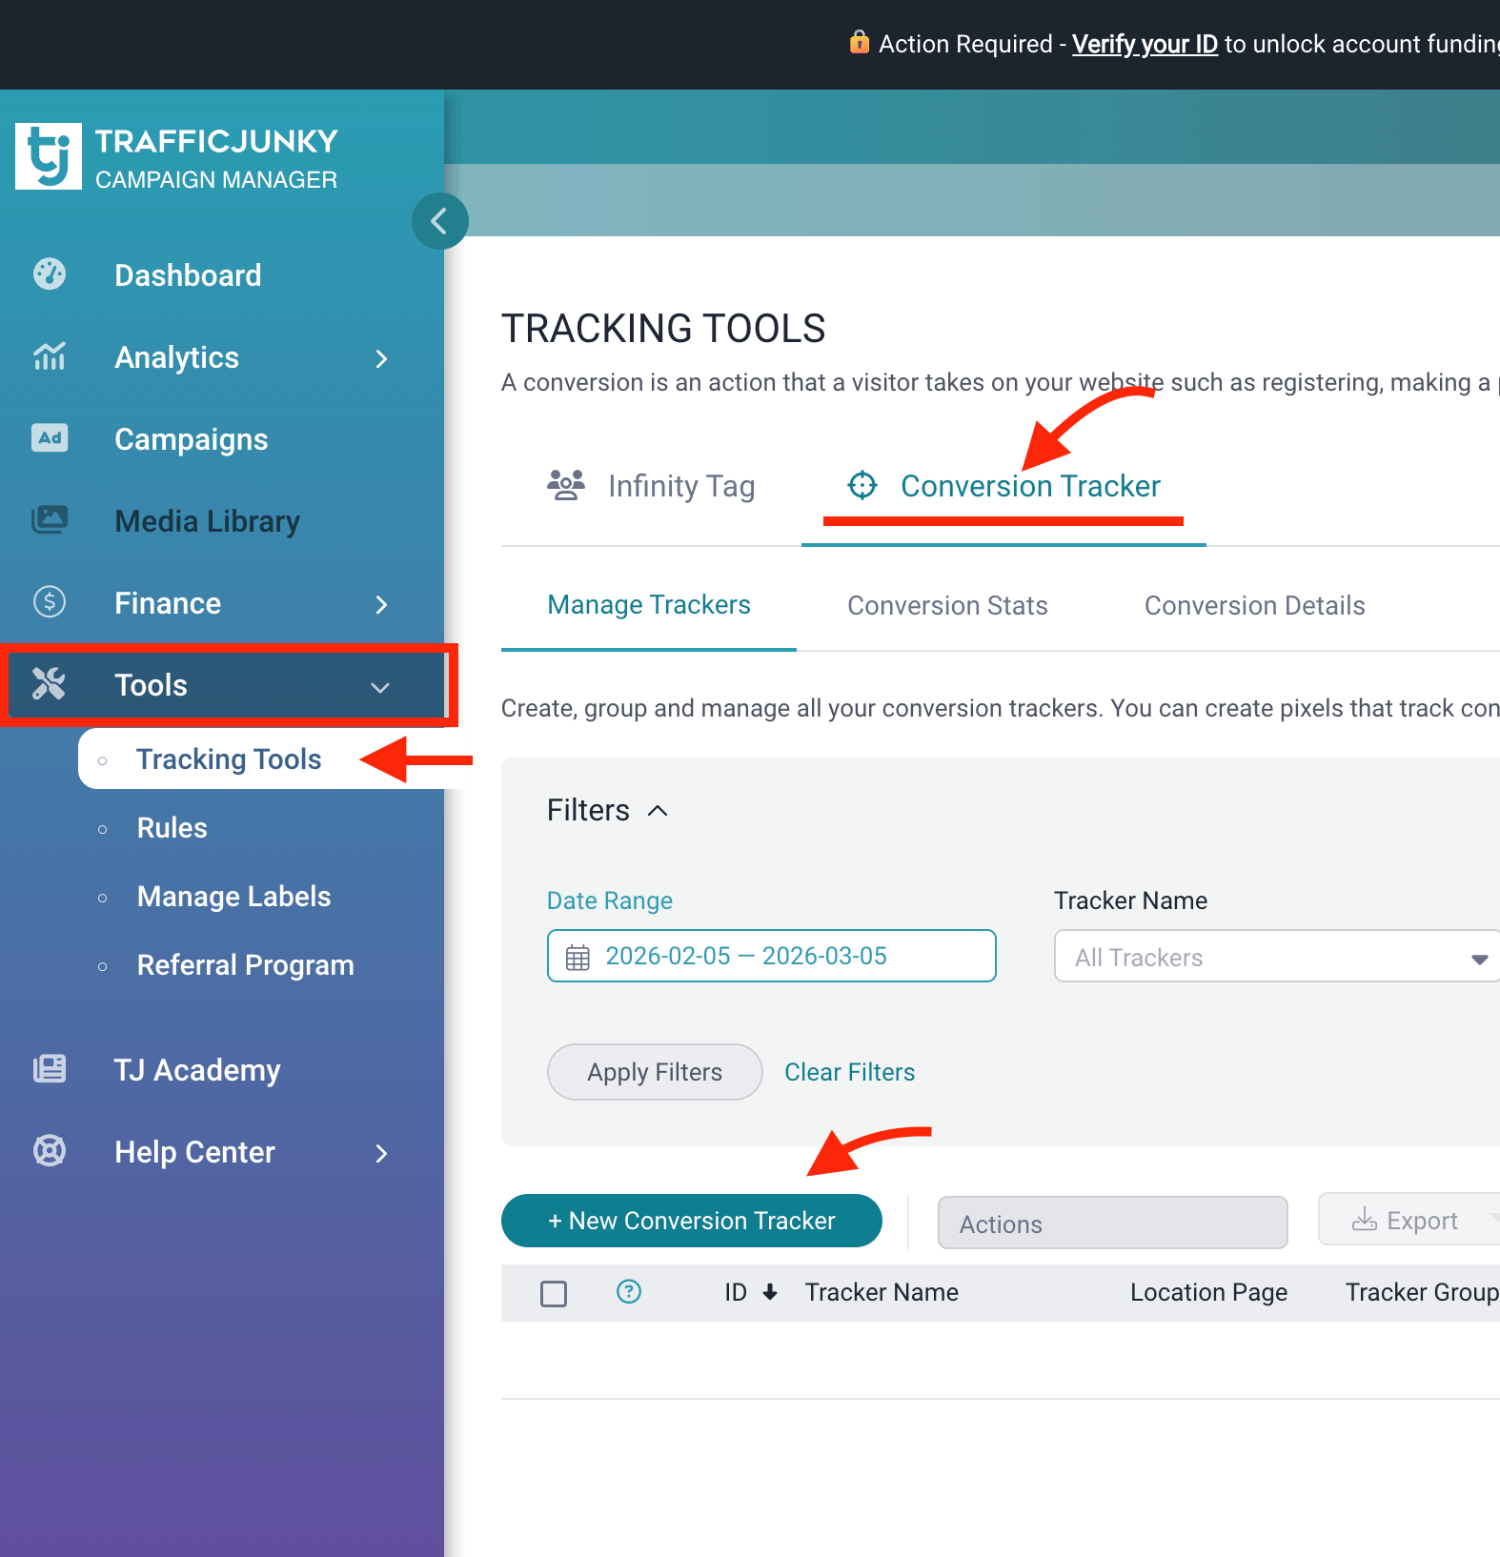This screenshot has width=1500, height=1557.
Task: Click the Export button
Action: point(1409,1220)
